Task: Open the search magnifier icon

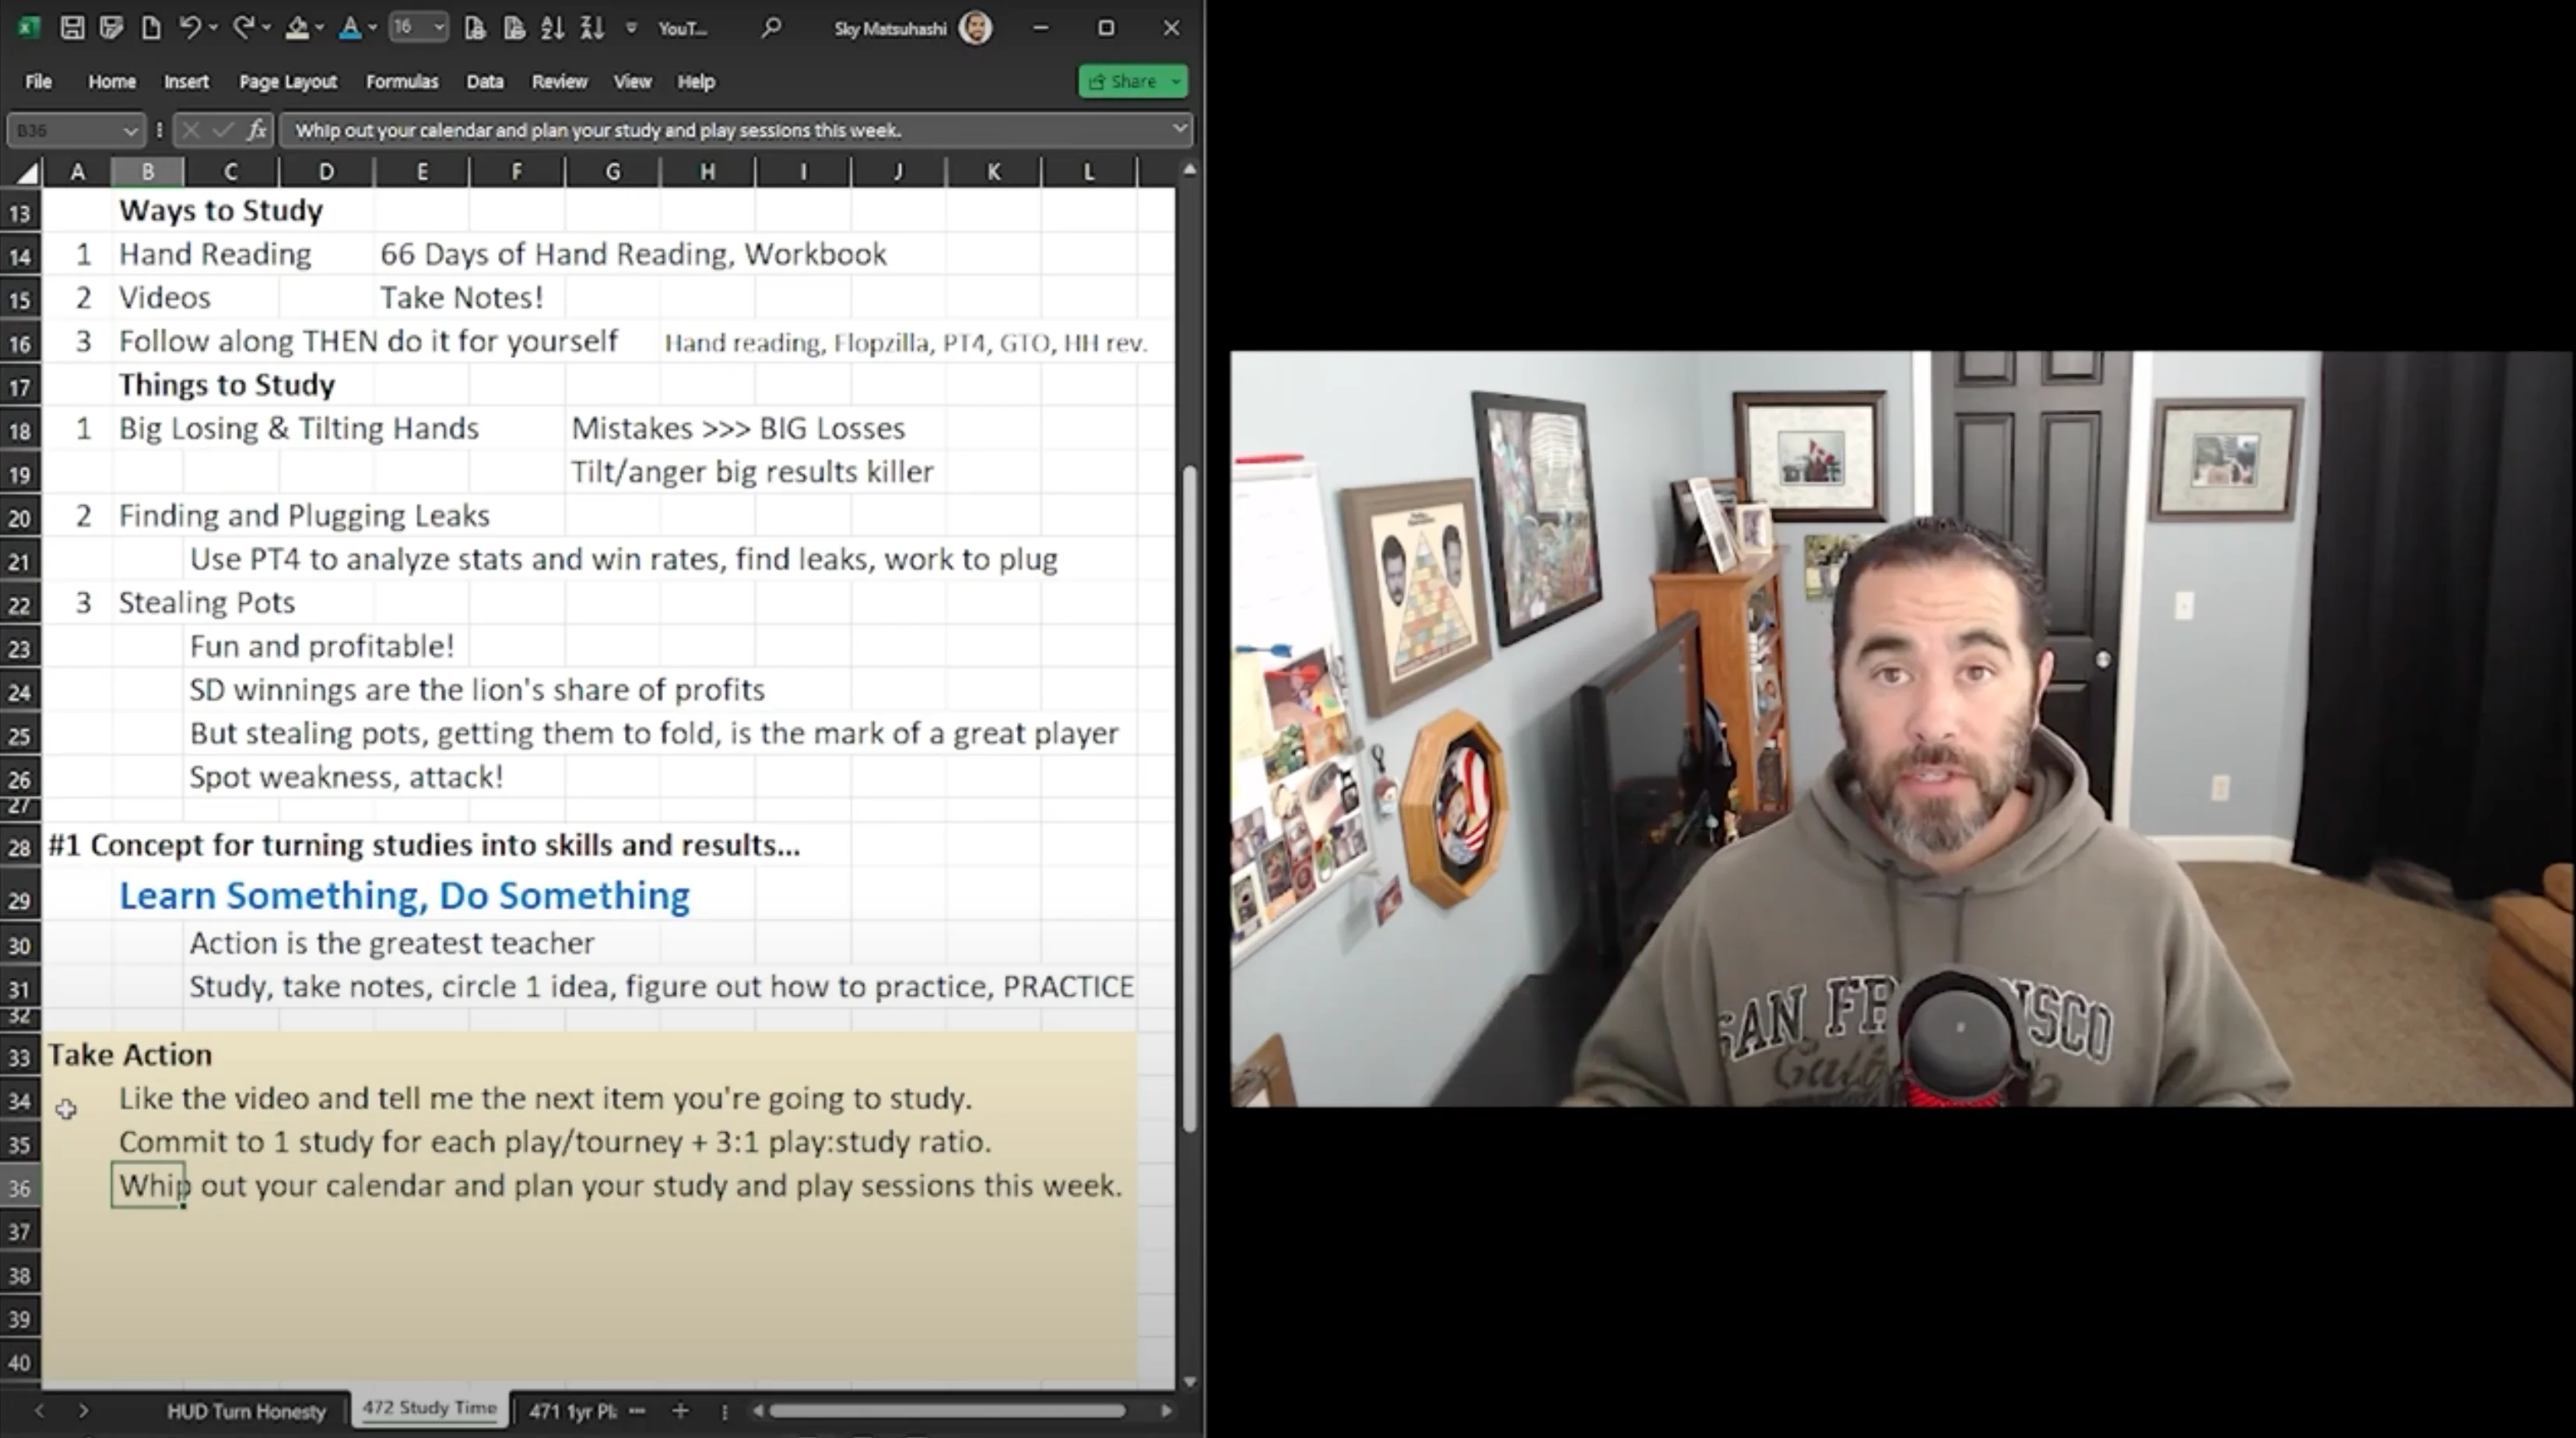Action: tap(770, 28)
